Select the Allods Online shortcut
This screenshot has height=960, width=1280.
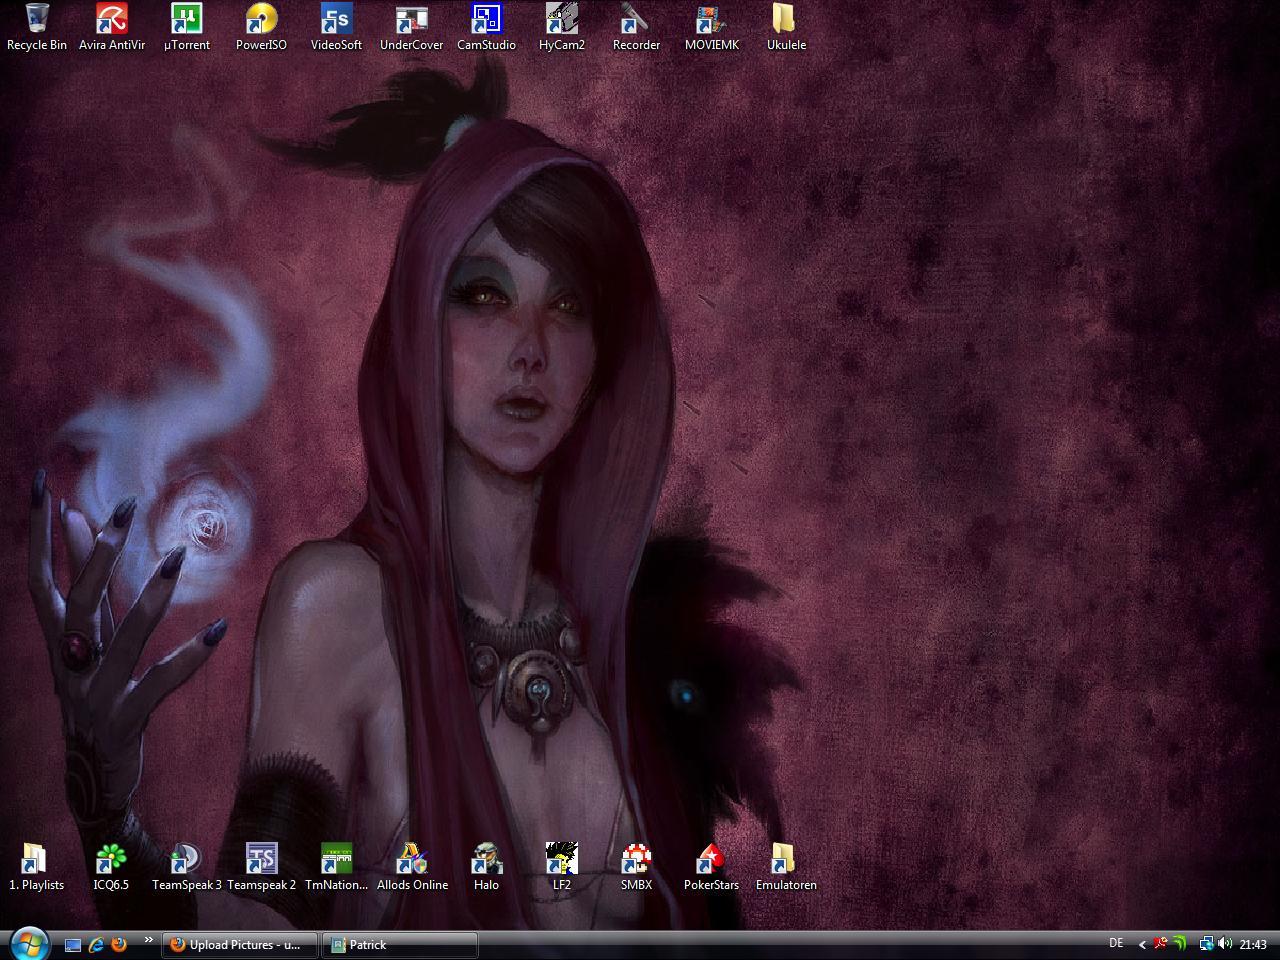[412, 867]
